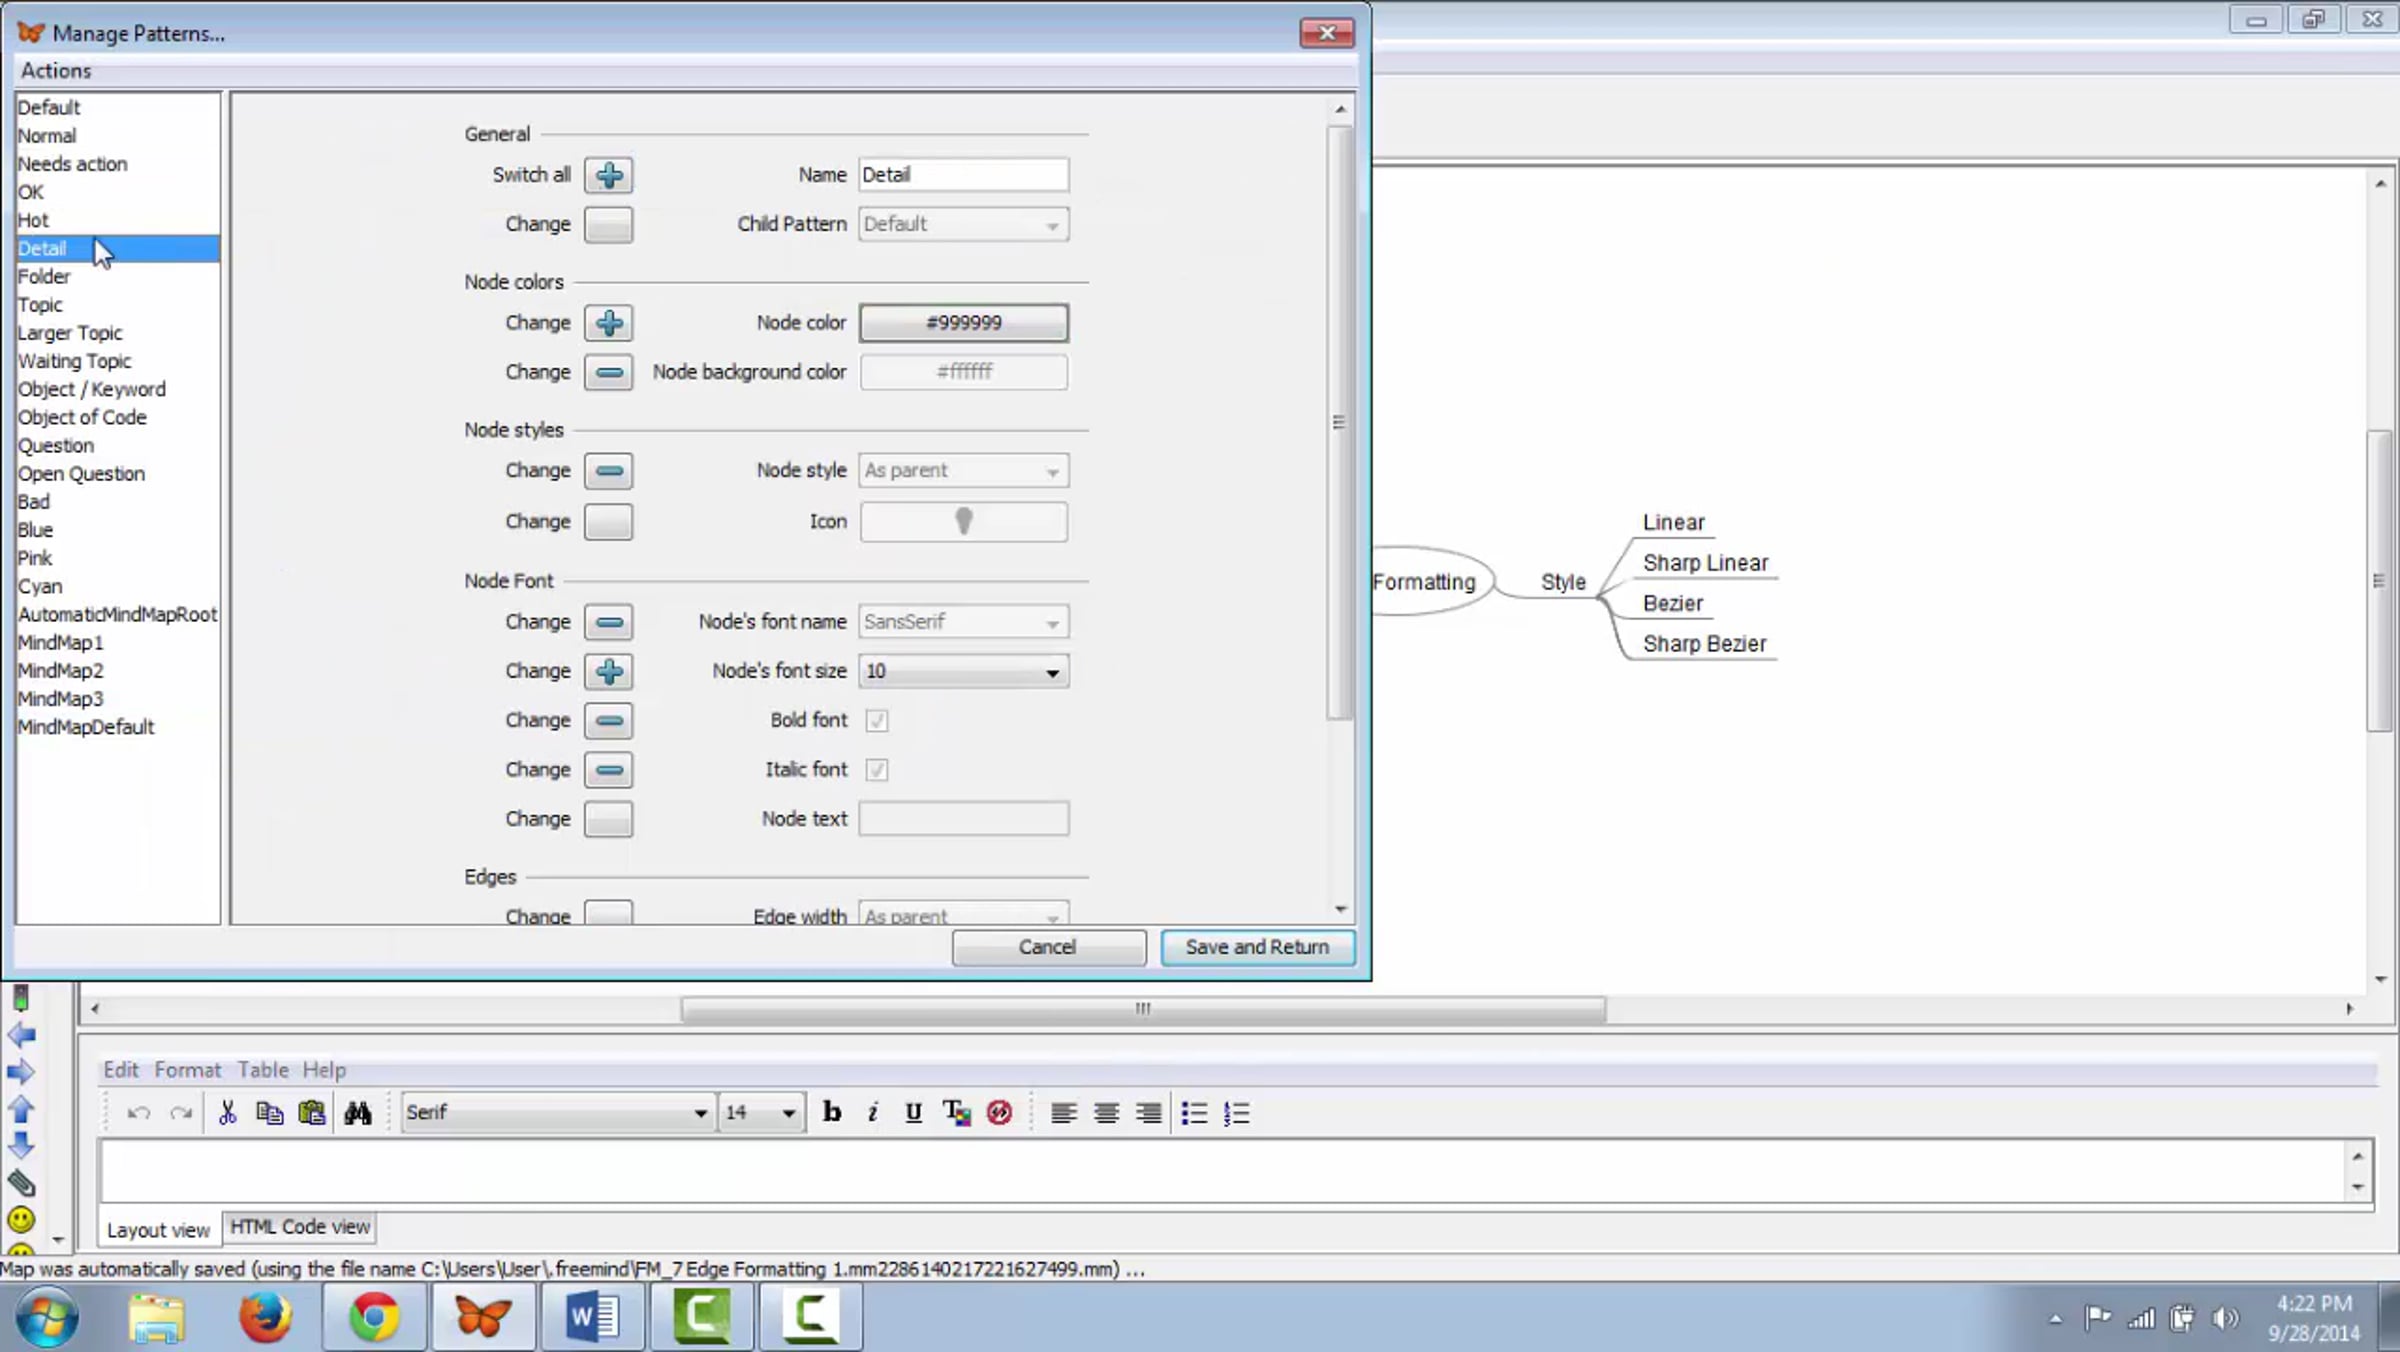Click the Node text input field

pyautogui.click(x=963, y=819)
